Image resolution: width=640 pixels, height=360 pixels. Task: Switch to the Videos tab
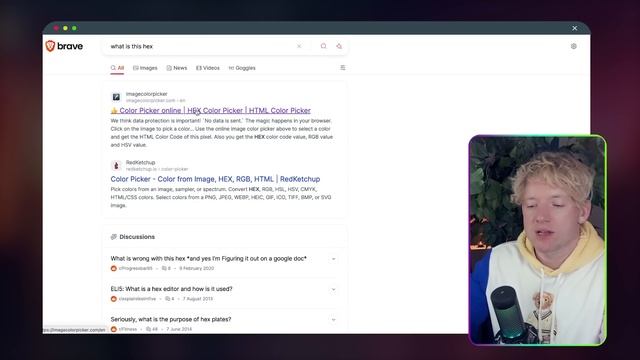tap(208, 68)
